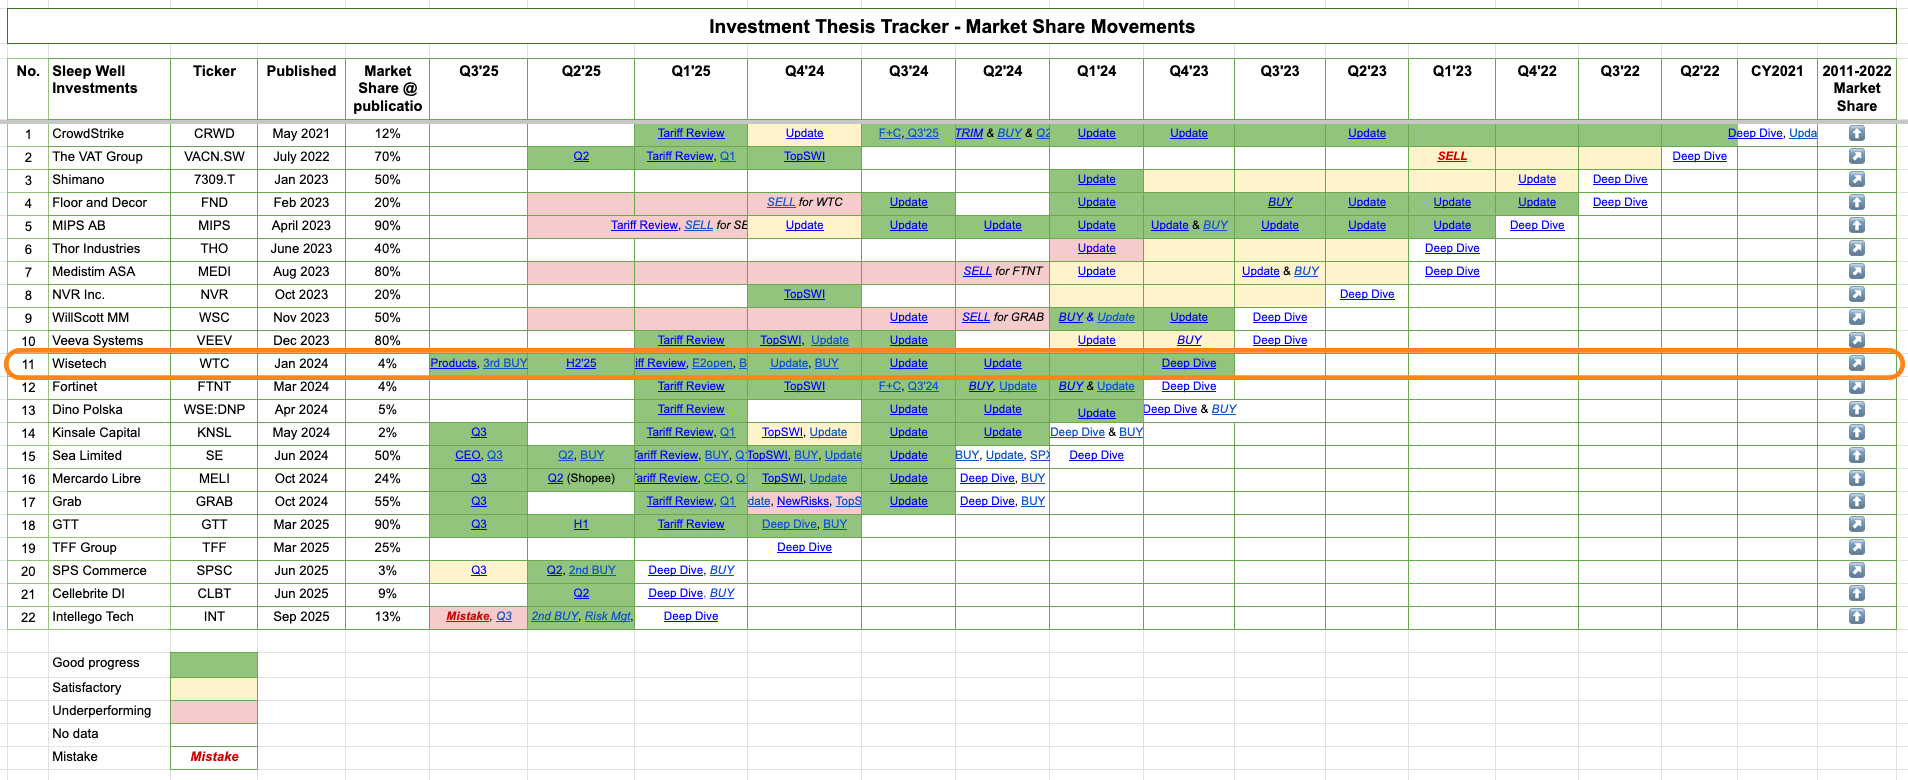
Task: Open the arrow icon in Sea Limited row
Action: 1856,455
